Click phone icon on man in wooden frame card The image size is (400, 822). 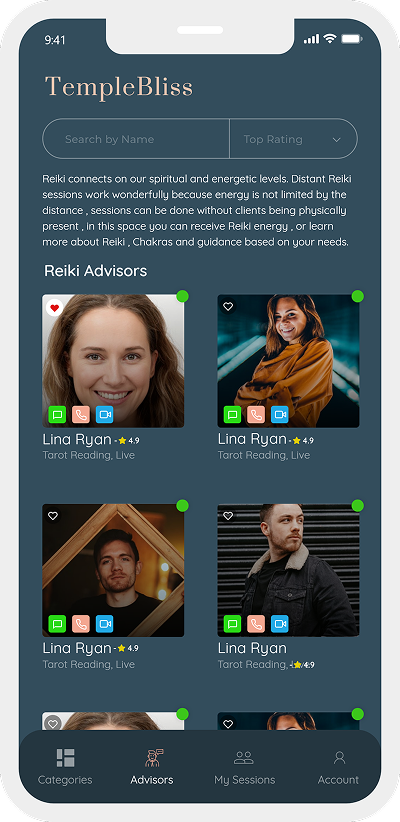point(81,624)
